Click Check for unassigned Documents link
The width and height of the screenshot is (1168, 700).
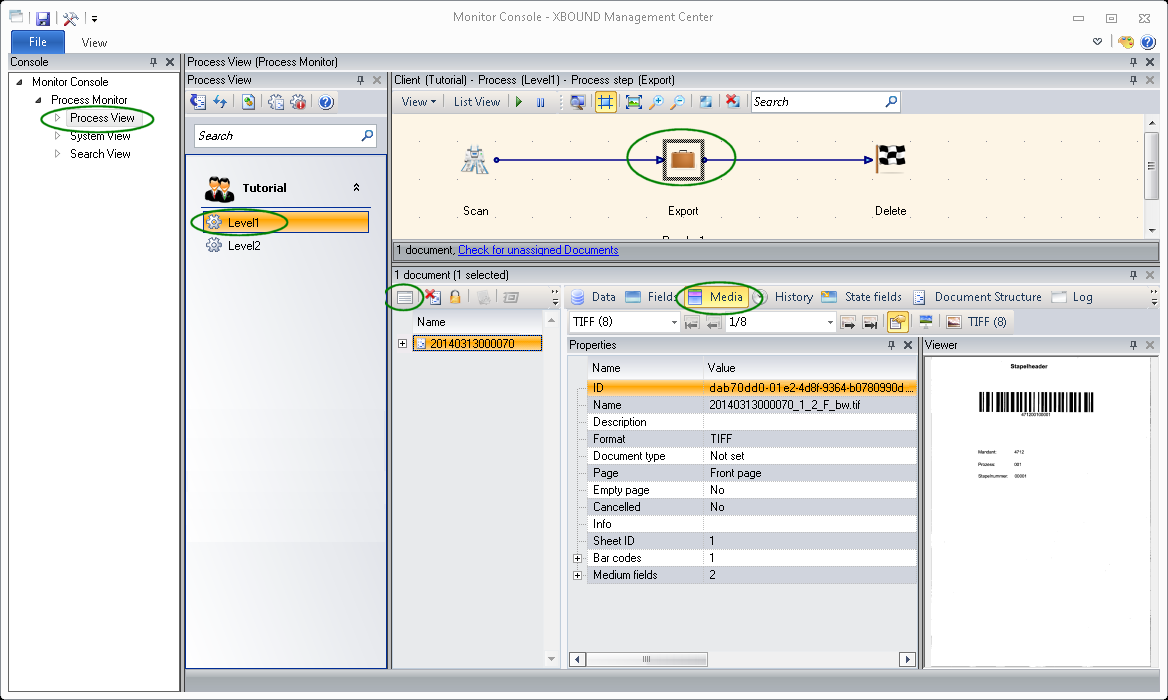tap(538, 250)
